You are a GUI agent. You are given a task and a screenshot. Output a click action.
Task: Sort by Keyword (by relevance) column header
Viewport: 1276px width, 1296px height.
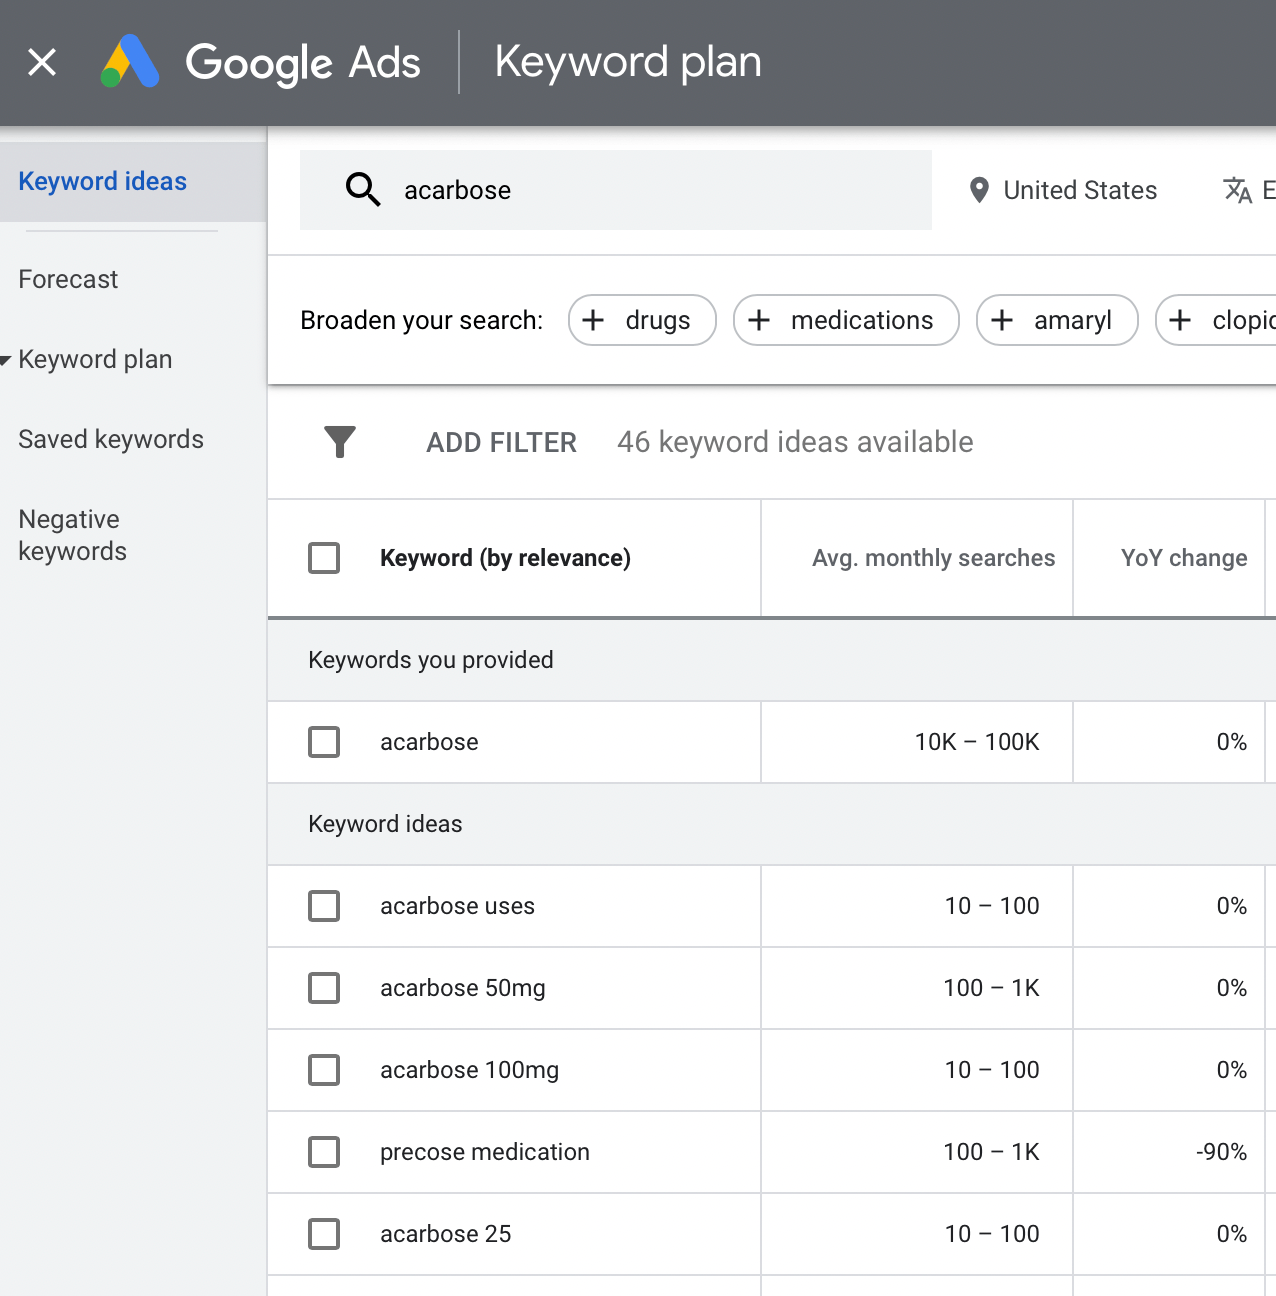[505, 558]
